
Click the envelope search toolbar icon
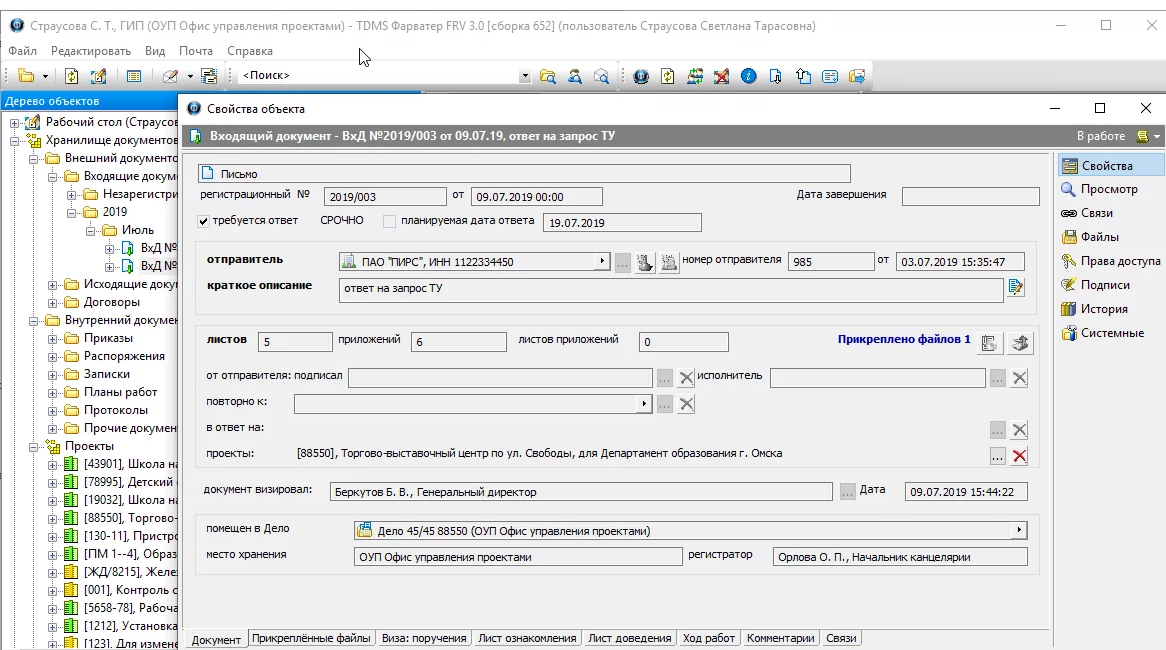point(602,76)
